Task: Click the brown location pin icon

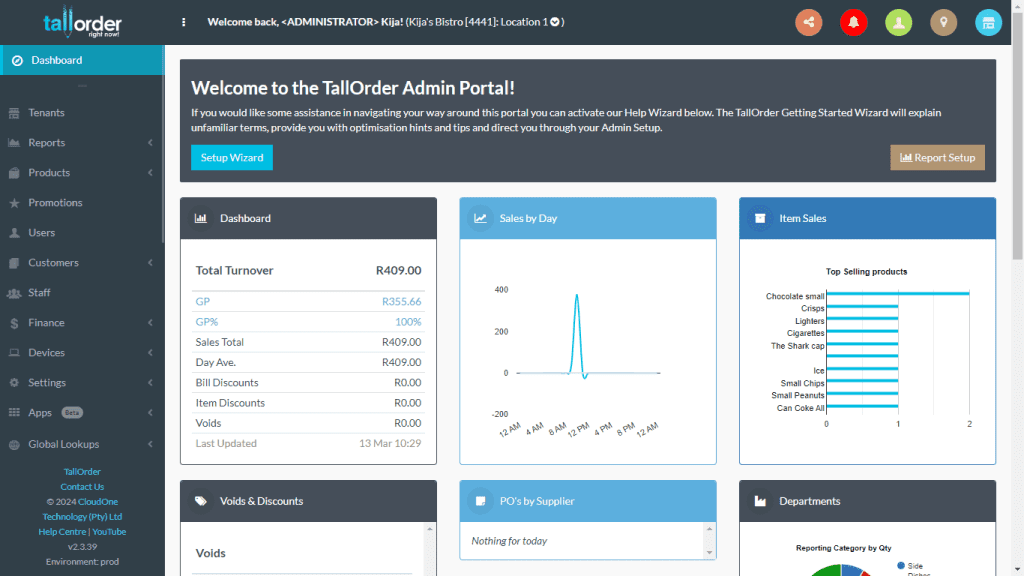Action: (943, 22)
